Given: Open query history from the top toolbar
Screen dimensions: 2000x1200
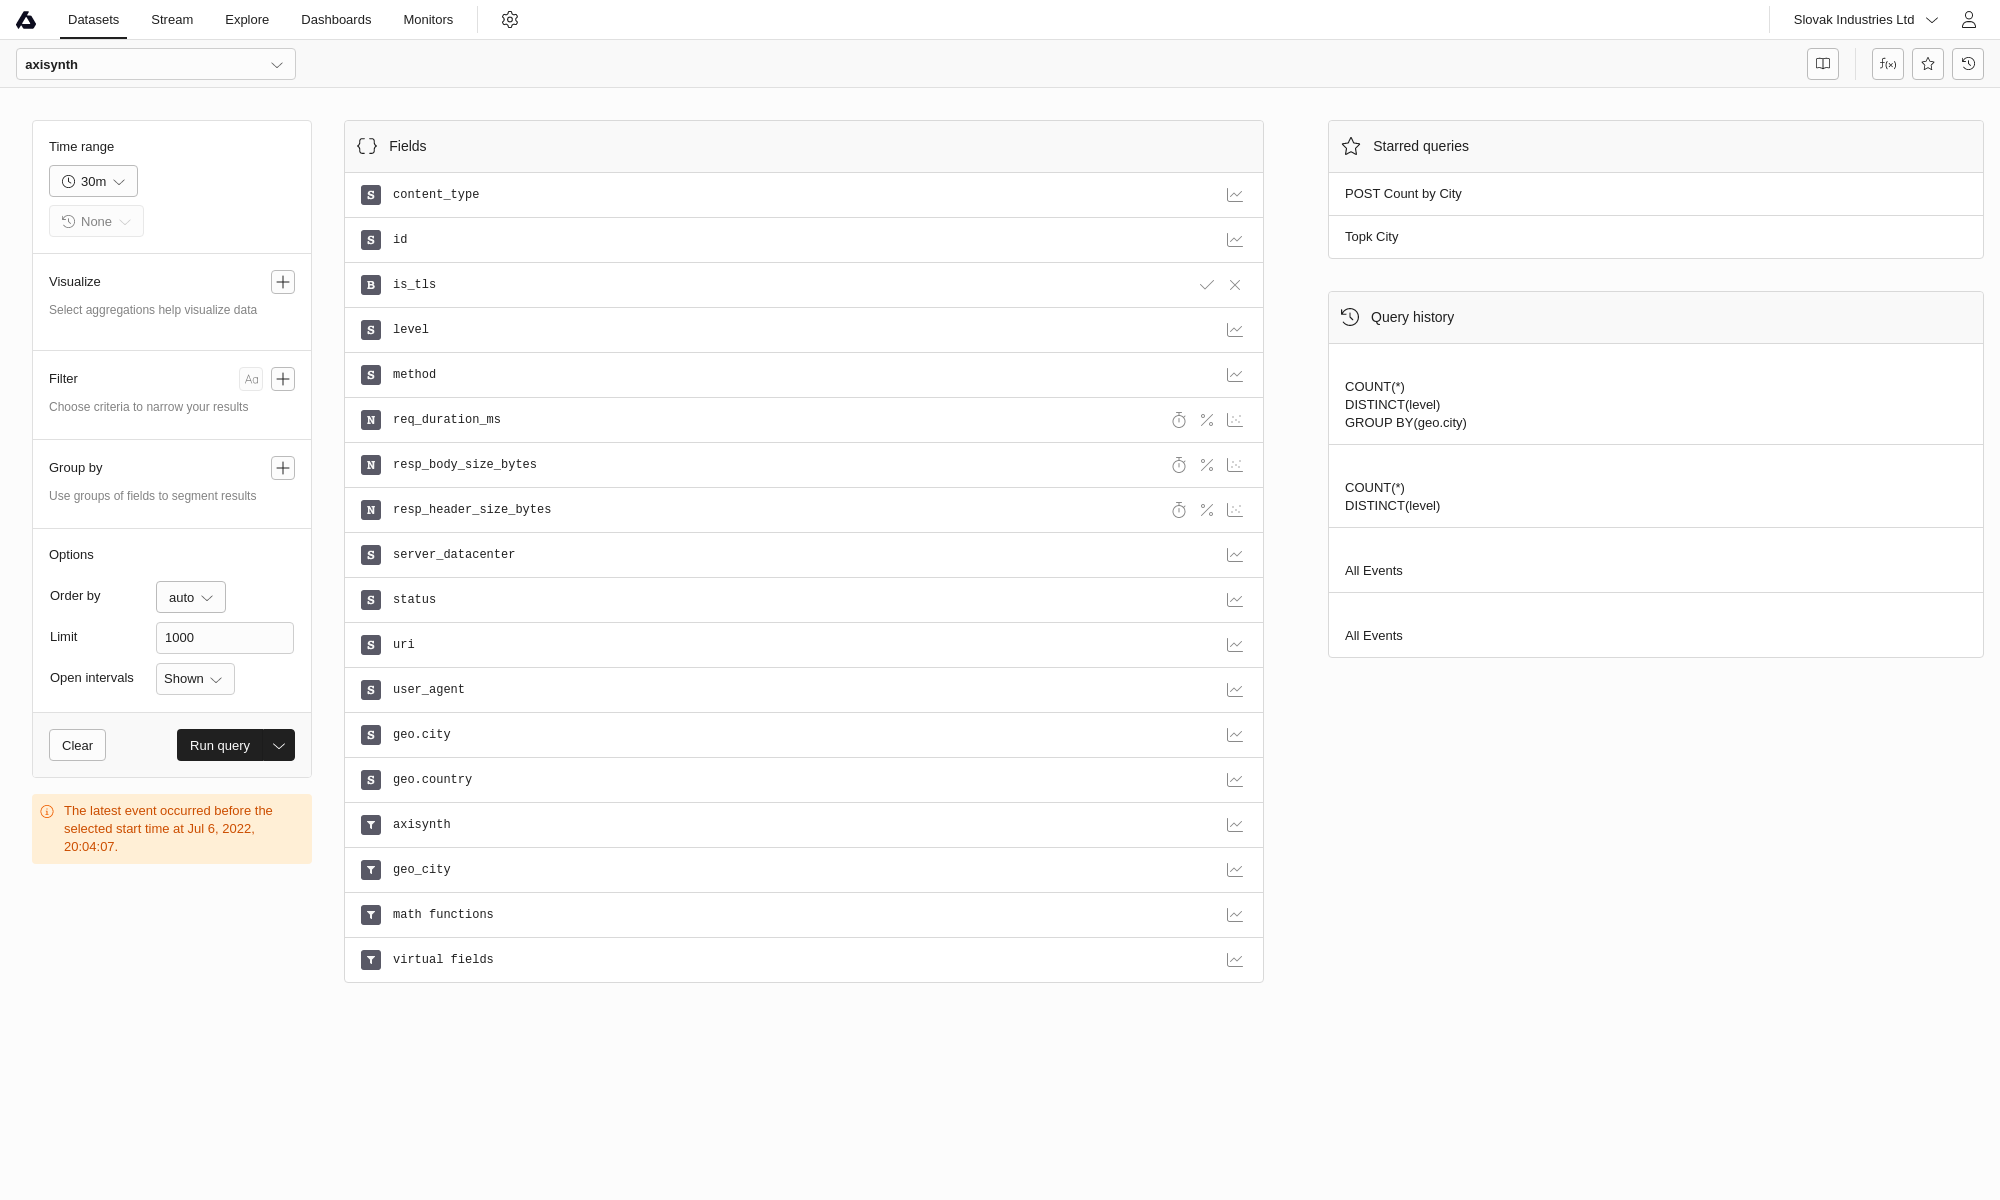Looking at the screenshot, I should pyautogui.click(x=1968, y=64).
